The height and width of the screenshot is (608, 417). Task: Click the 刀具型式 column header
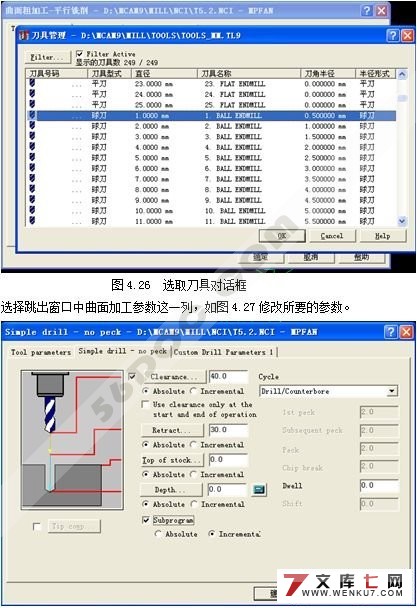(110, 74)
